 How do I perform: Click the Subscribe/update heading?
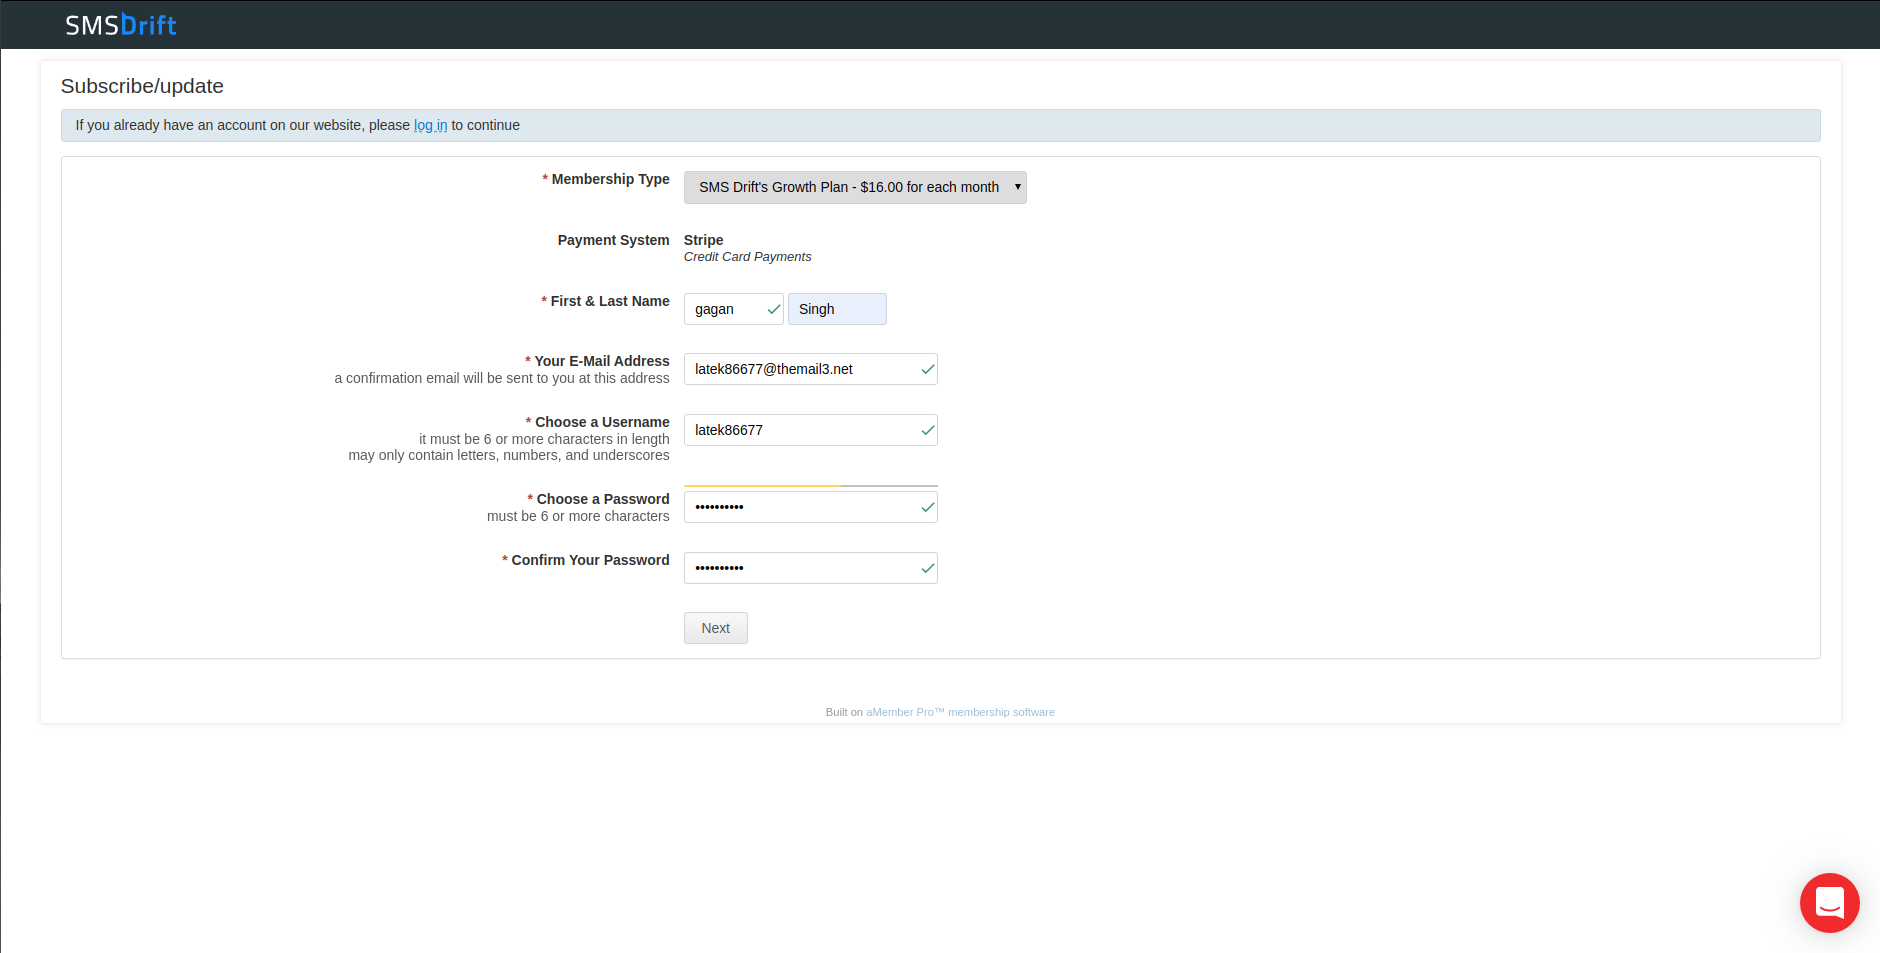(142, 86)
